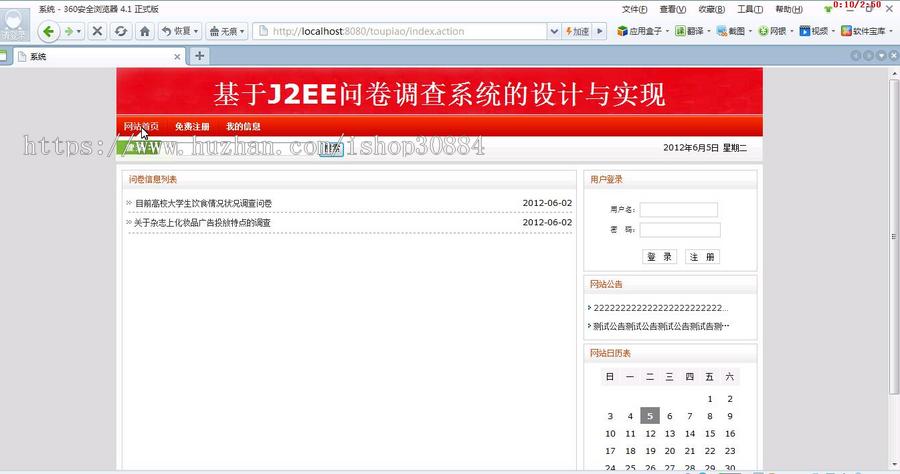Select day 20 in the calendar
This screenshot has height=474, width=900.
click(670, 451)
